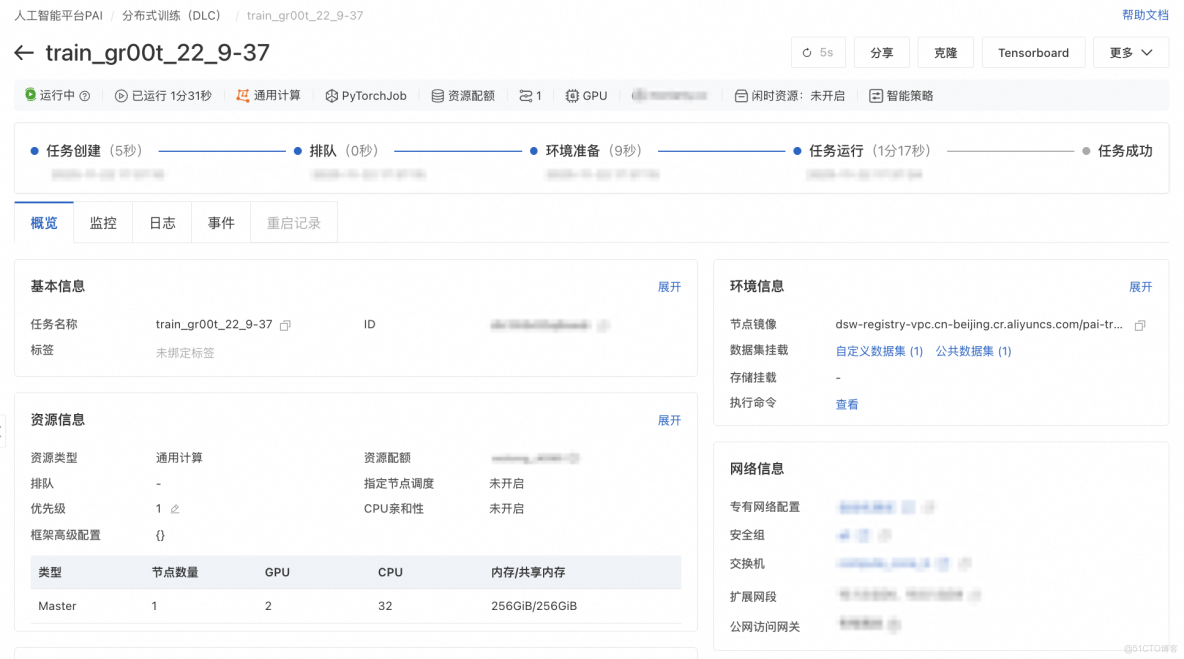This screenshot has height=659, width=1184.
Task: Open Tensorboard with the Tensorboard button
Action: click(x=1033, y=52)
